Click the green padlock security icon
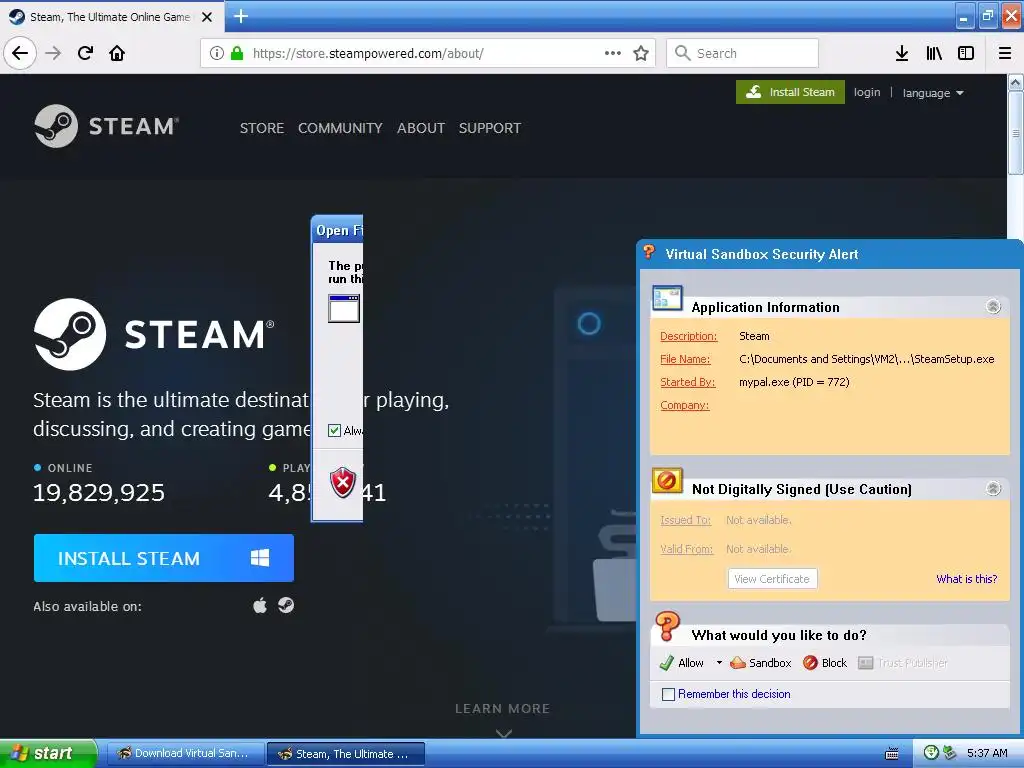Screen dimensions: 1024x768 pos(237,53)
